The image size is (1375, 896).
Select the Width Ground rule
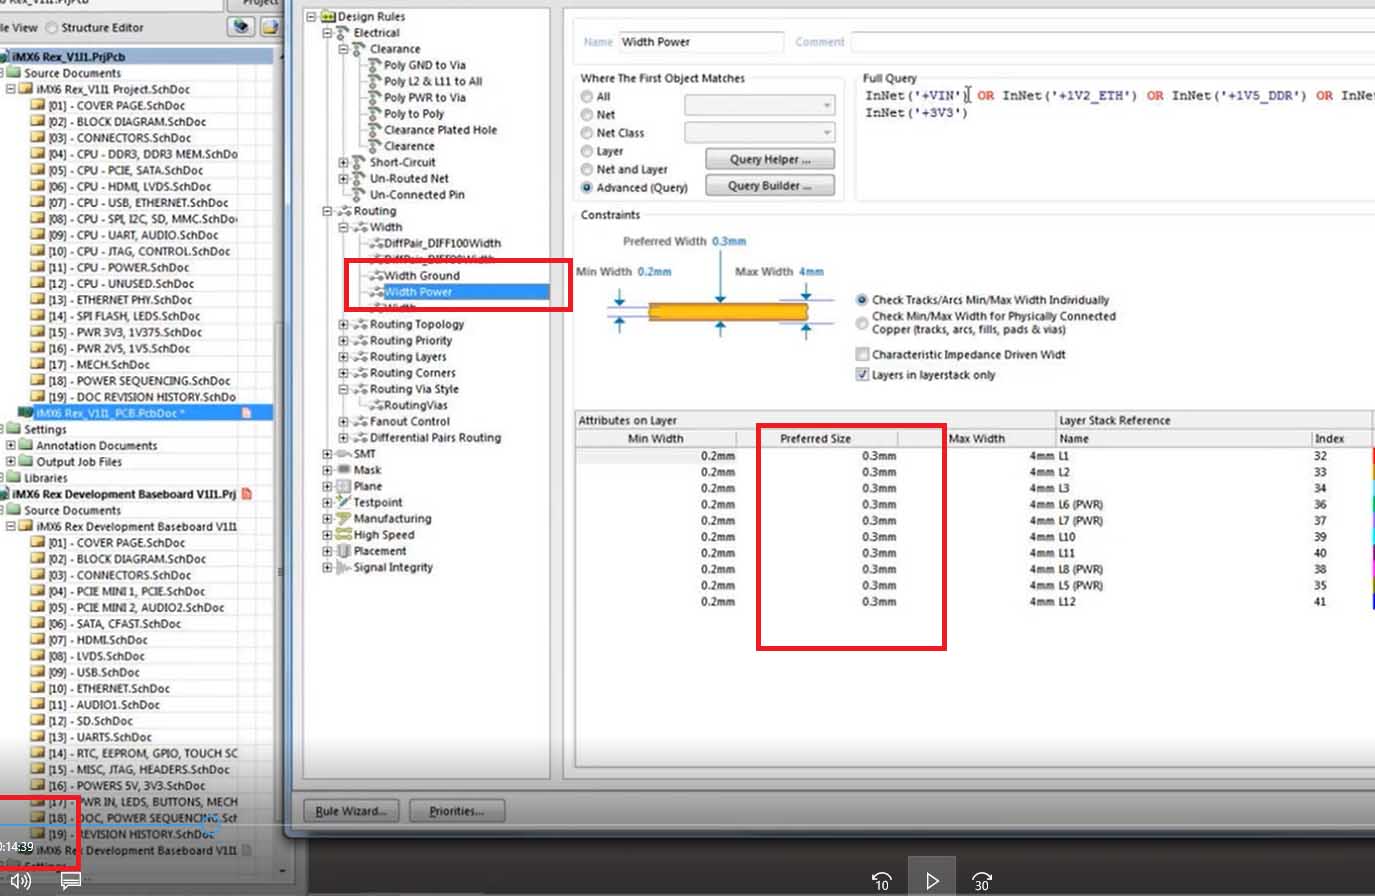point(421,276)
